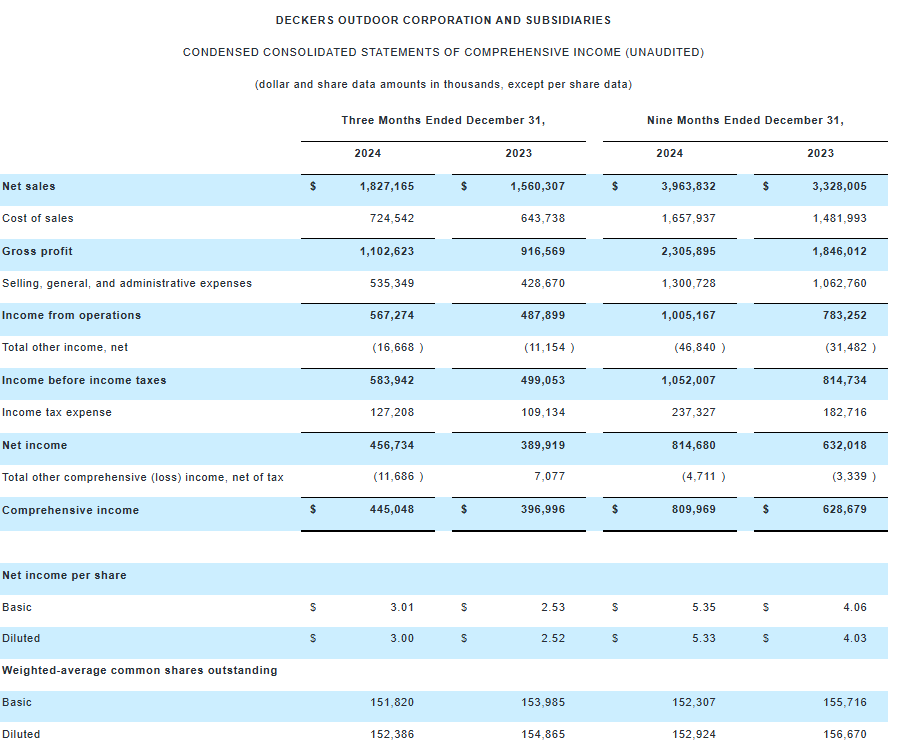The width and height of the screenshot is (900, 755).
Task: Click the dollar and share data note
Action: tap(443, 84)
